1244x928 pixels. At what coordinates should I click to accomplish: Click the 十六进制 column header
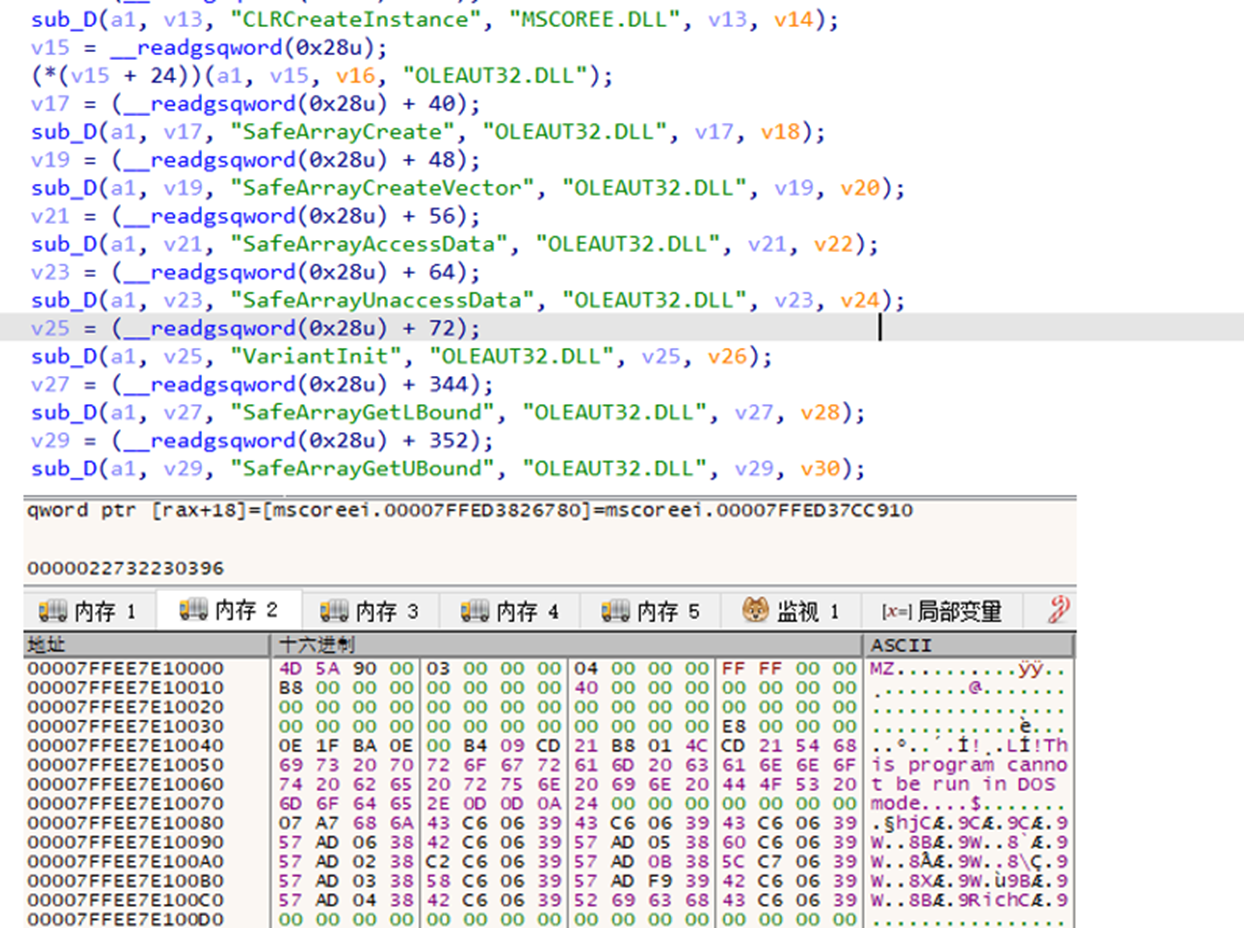(566, 645)
